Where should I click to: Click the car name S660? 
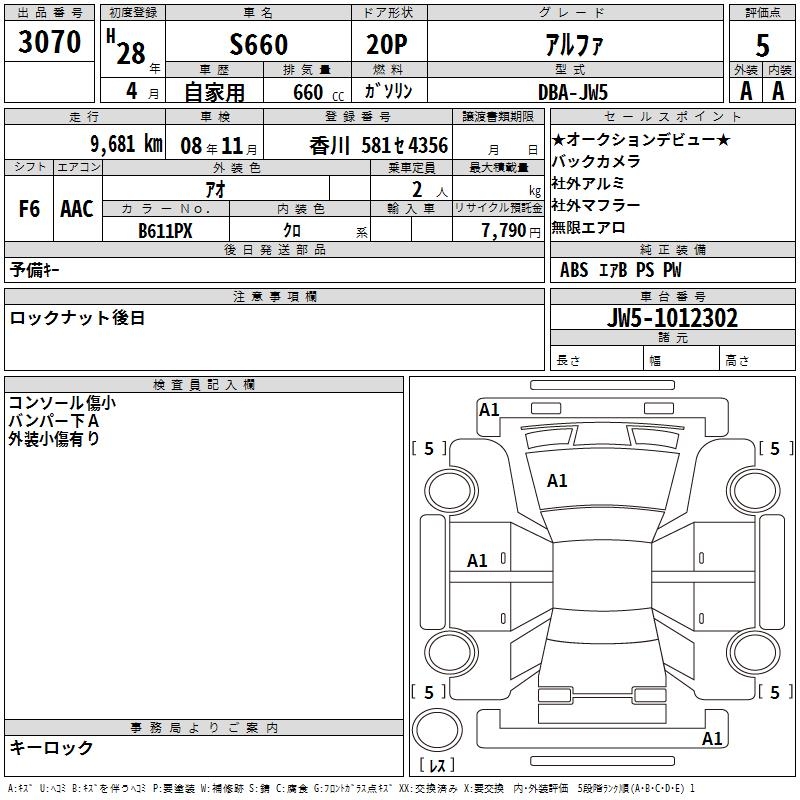point(259,44)
